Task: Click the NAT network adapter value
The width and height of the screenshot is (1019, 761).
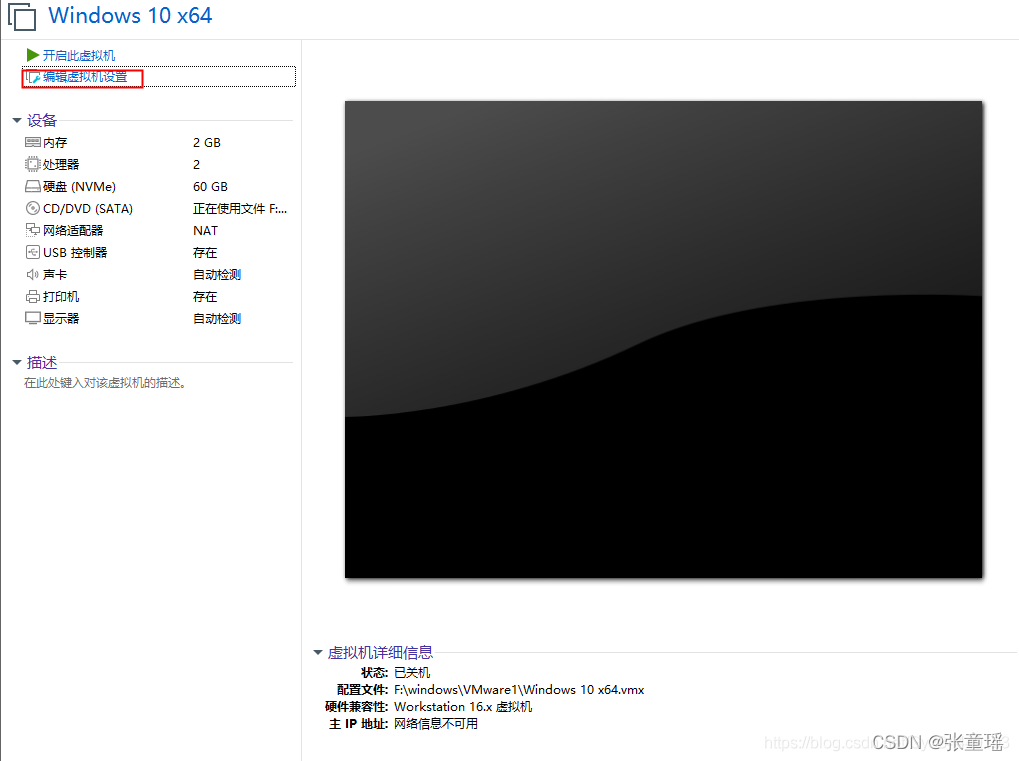Action: pyautogui.click(x=205, y=231)
